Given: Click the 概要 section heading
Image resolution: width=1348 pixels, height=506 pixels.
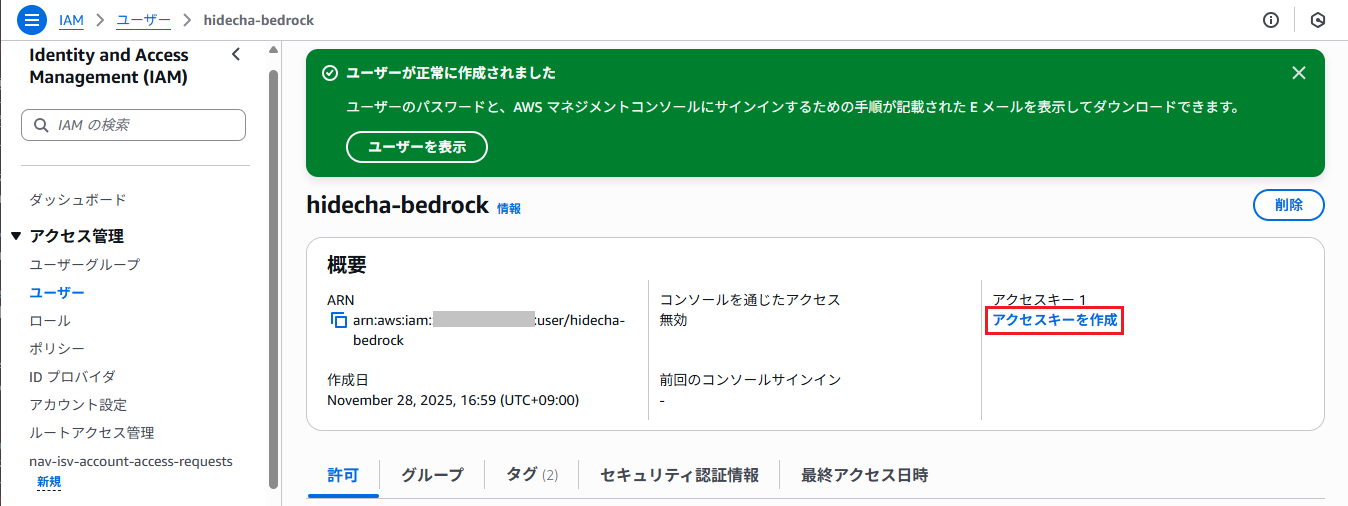Looking at the screenshot, I should click(347, 265).
